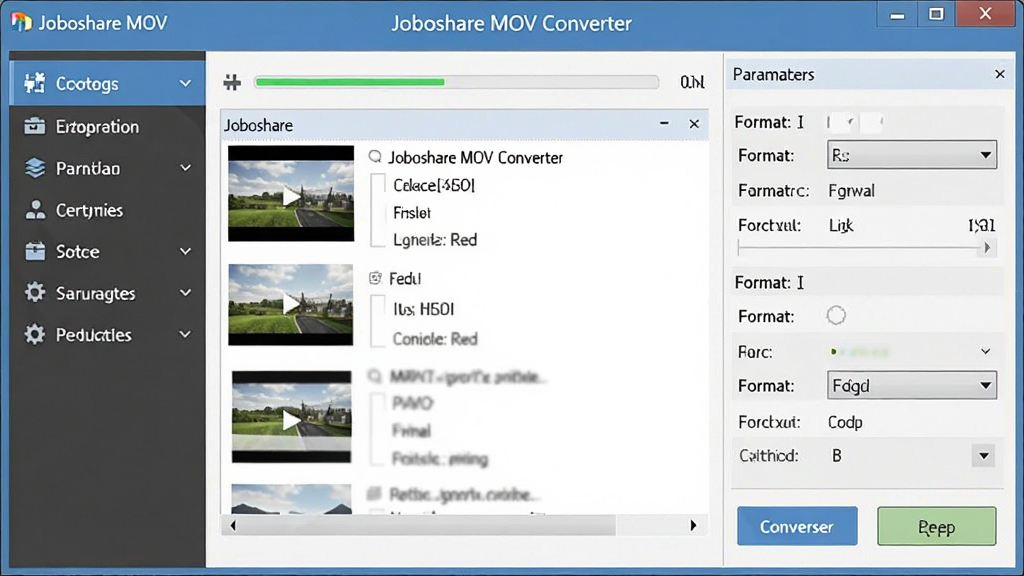
Task: Click the Fedu entry title
Action: coord(405,279)
